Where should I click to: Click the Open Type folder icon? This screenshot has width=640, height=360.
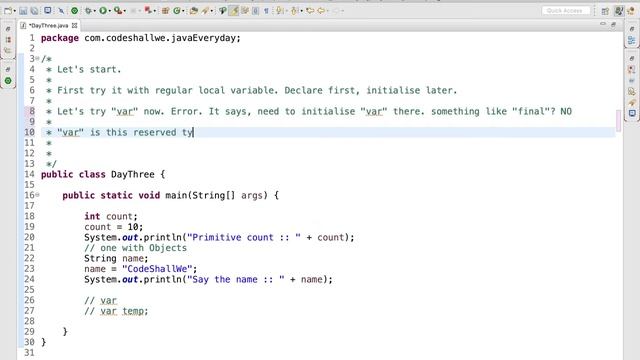(x=194, y=11)
